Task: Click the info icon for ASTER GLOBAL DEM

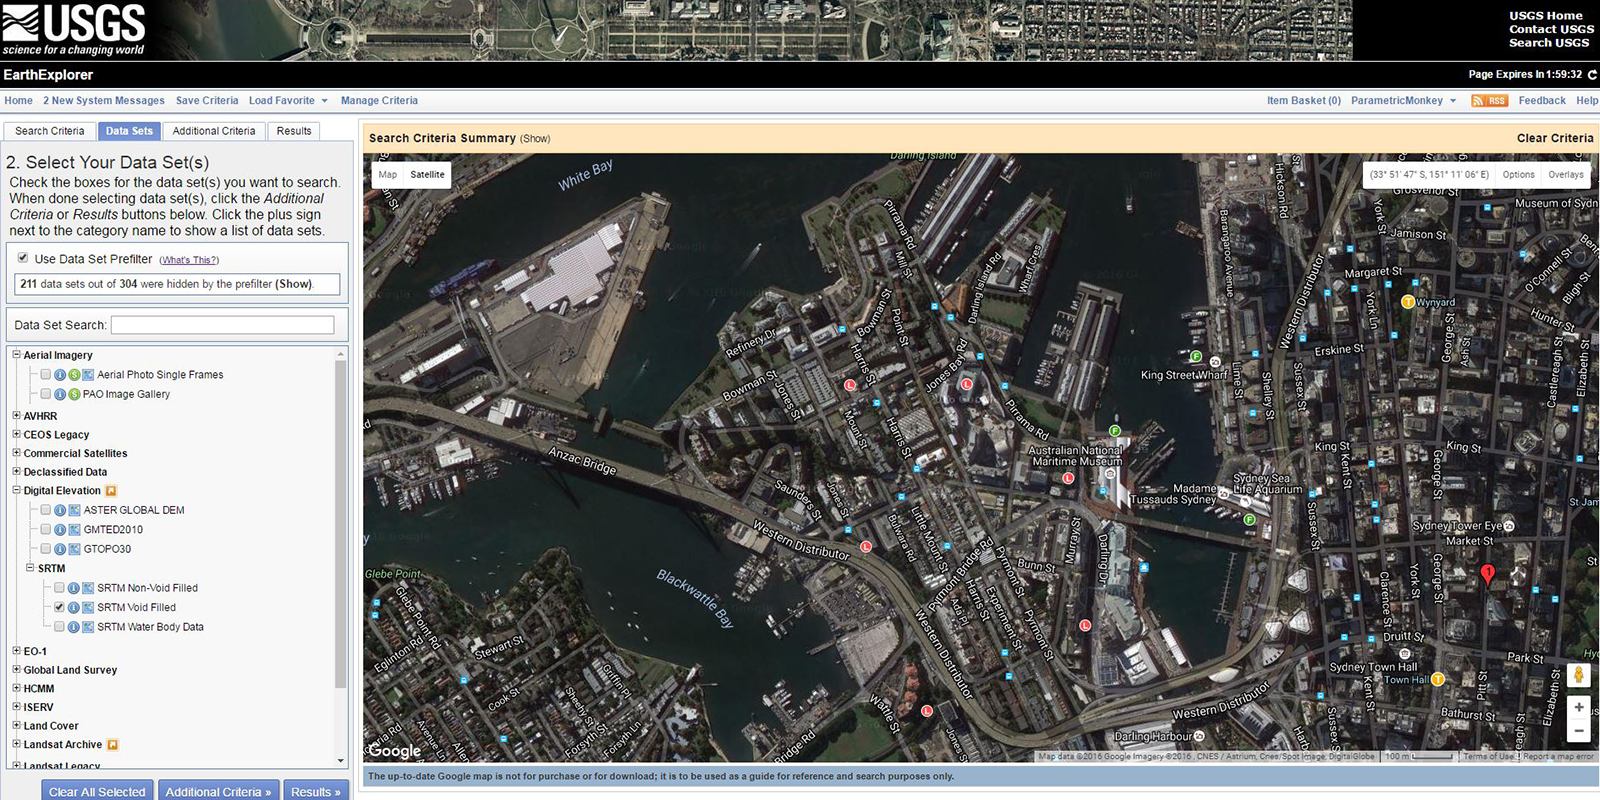Action: 60,510
